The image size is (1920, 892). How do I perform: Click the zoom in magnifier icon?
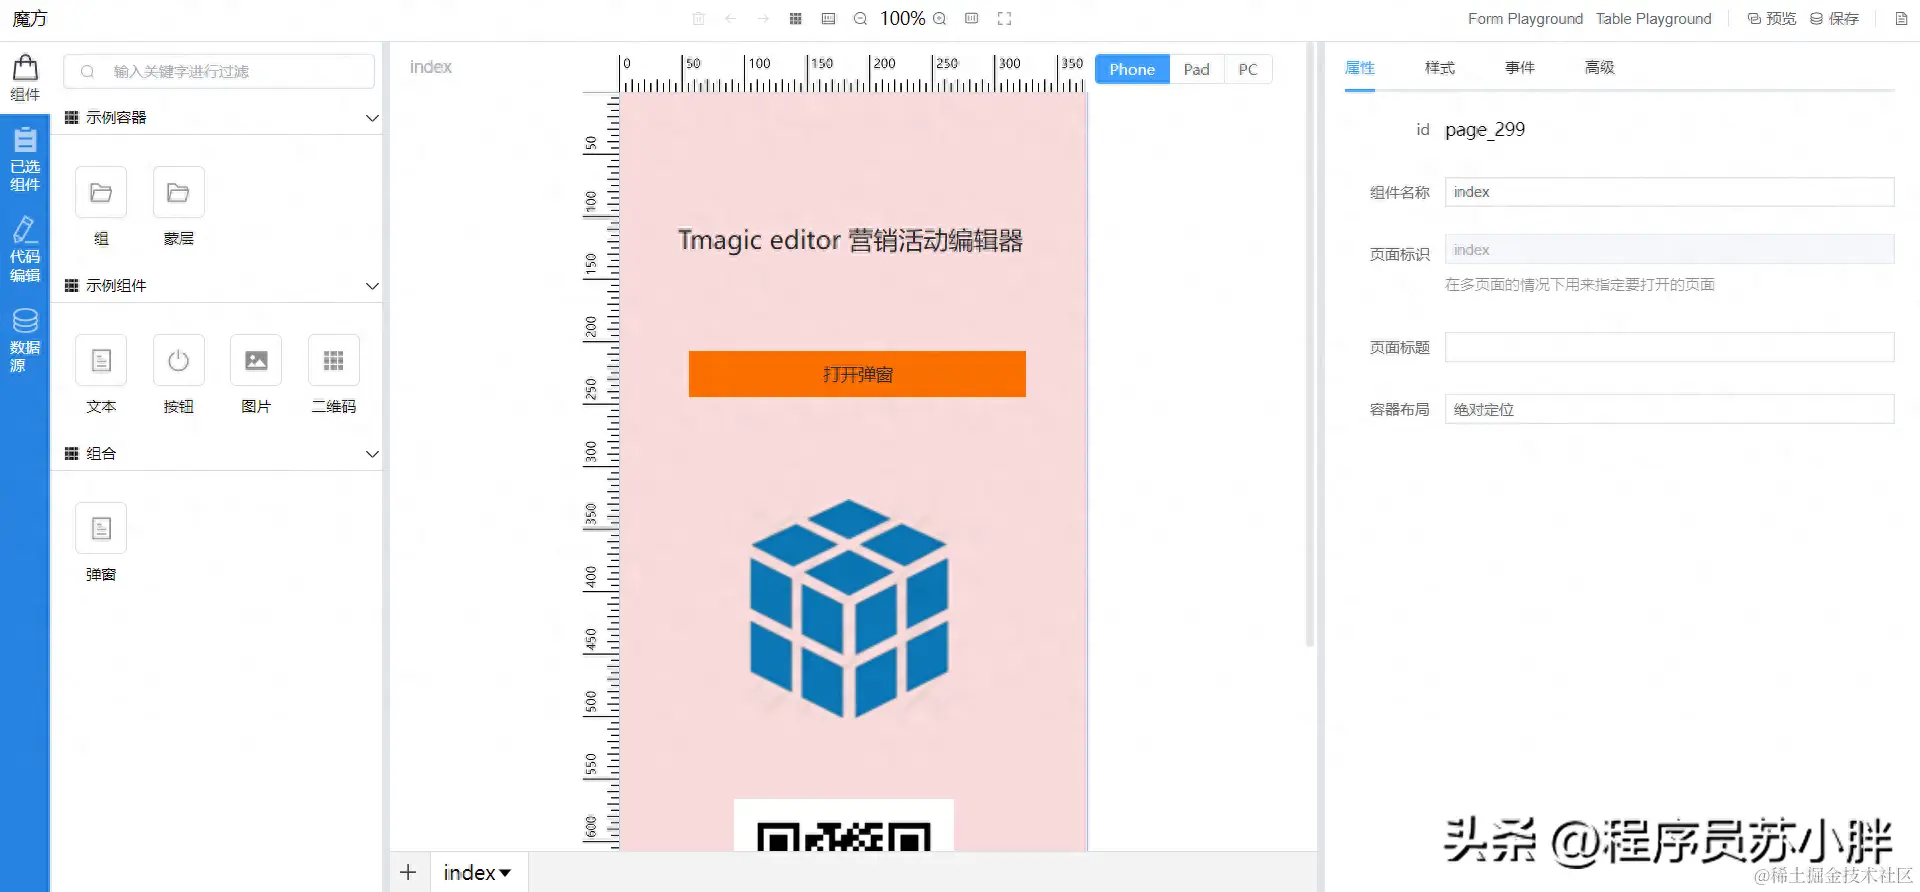pos(939,18)
